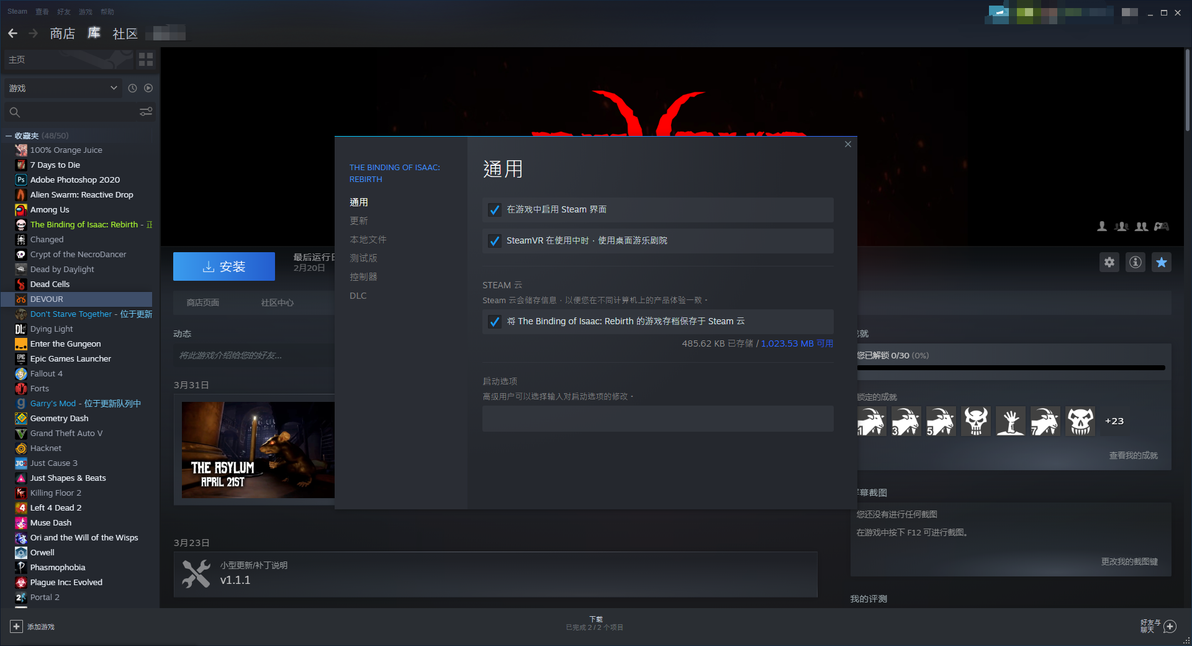Screen dimensions: 1192x646
Task: Click the wrench patch notes icon
Action: [196, 574]
